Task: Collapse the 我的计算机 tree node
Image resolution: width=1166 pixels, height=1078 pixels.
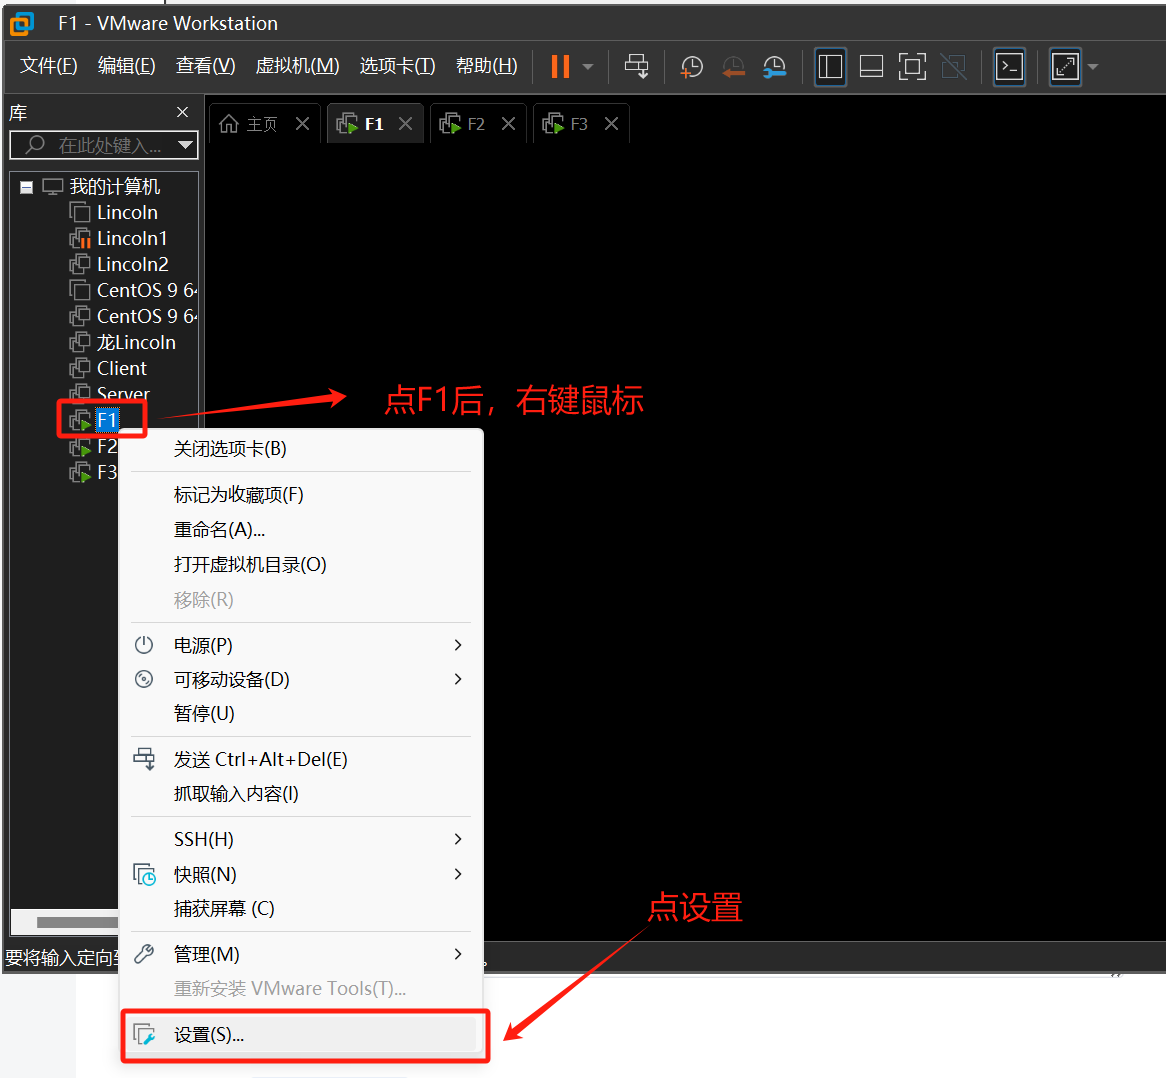Action: 27,187
